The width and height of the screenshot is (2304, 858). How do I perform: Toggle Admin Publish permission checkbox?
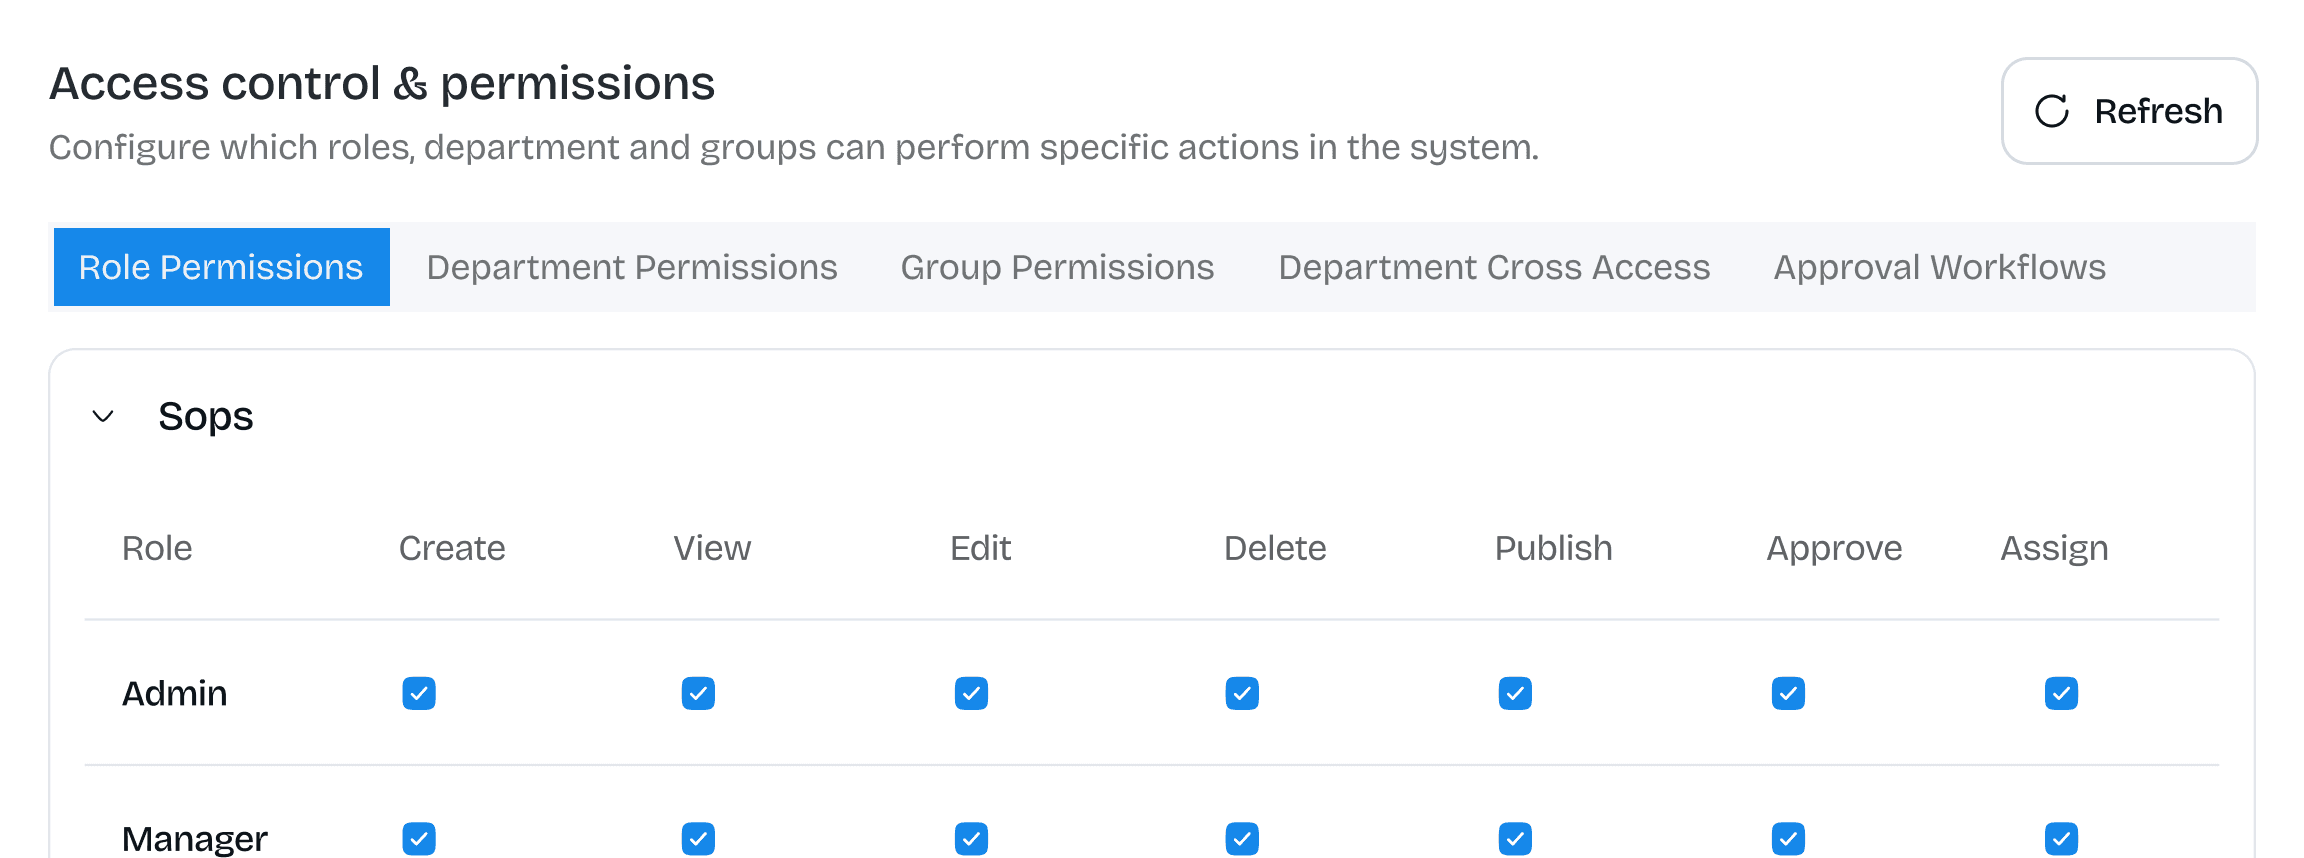click(1515, 693)
